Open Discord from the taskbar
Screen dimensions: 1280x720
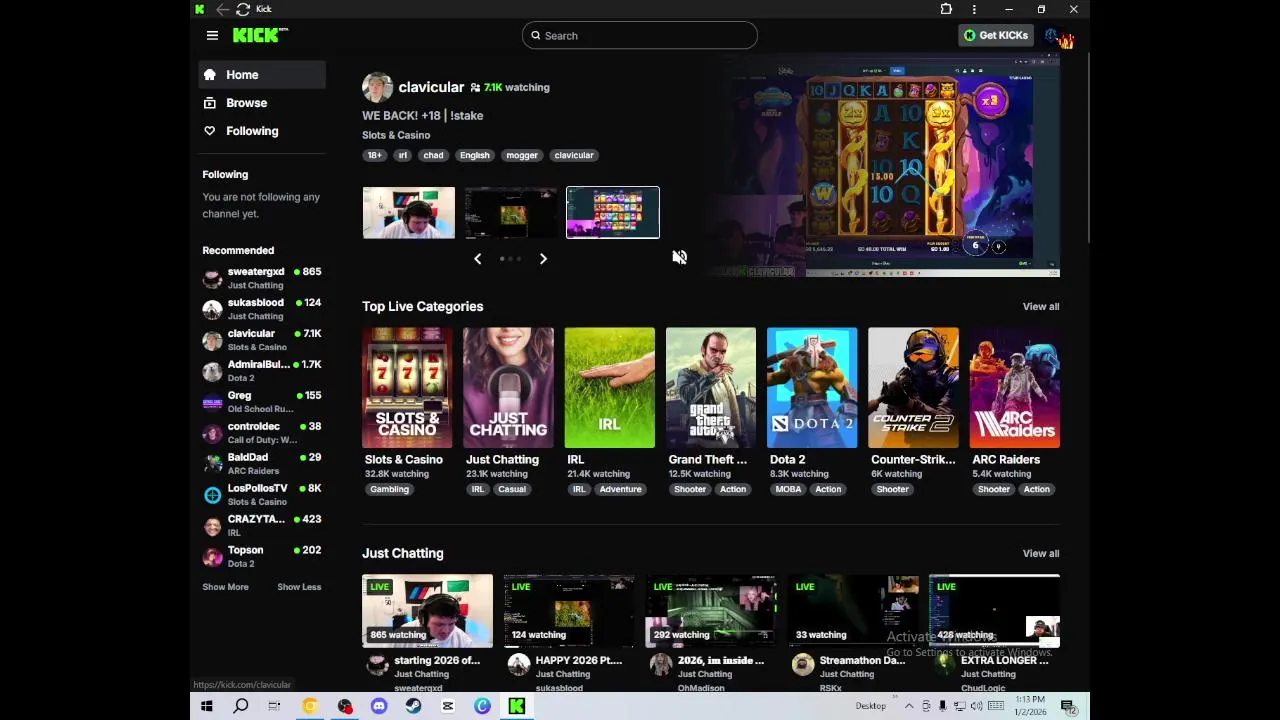click(379, 706)
